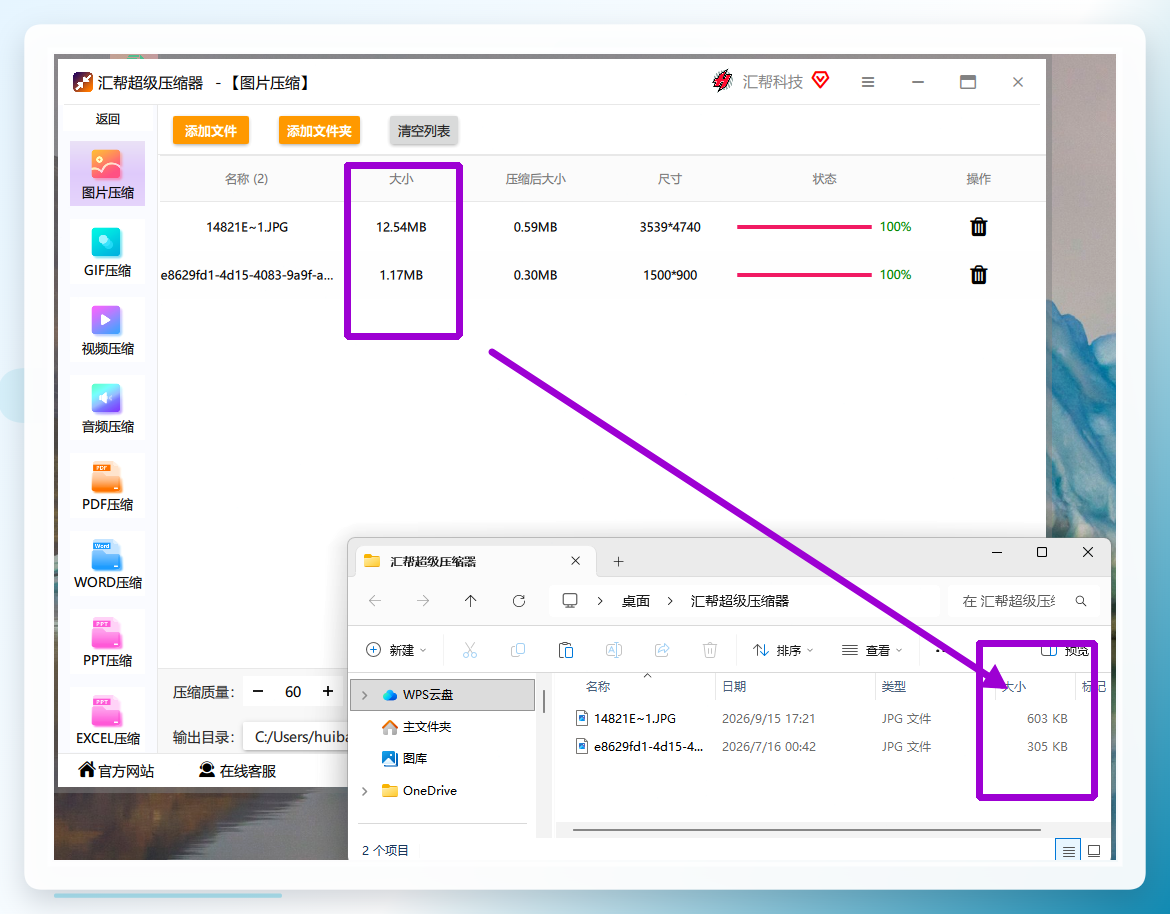1170x914 pixels.
Task: Open 音频压缩 tool
Action: coord(107,408)
